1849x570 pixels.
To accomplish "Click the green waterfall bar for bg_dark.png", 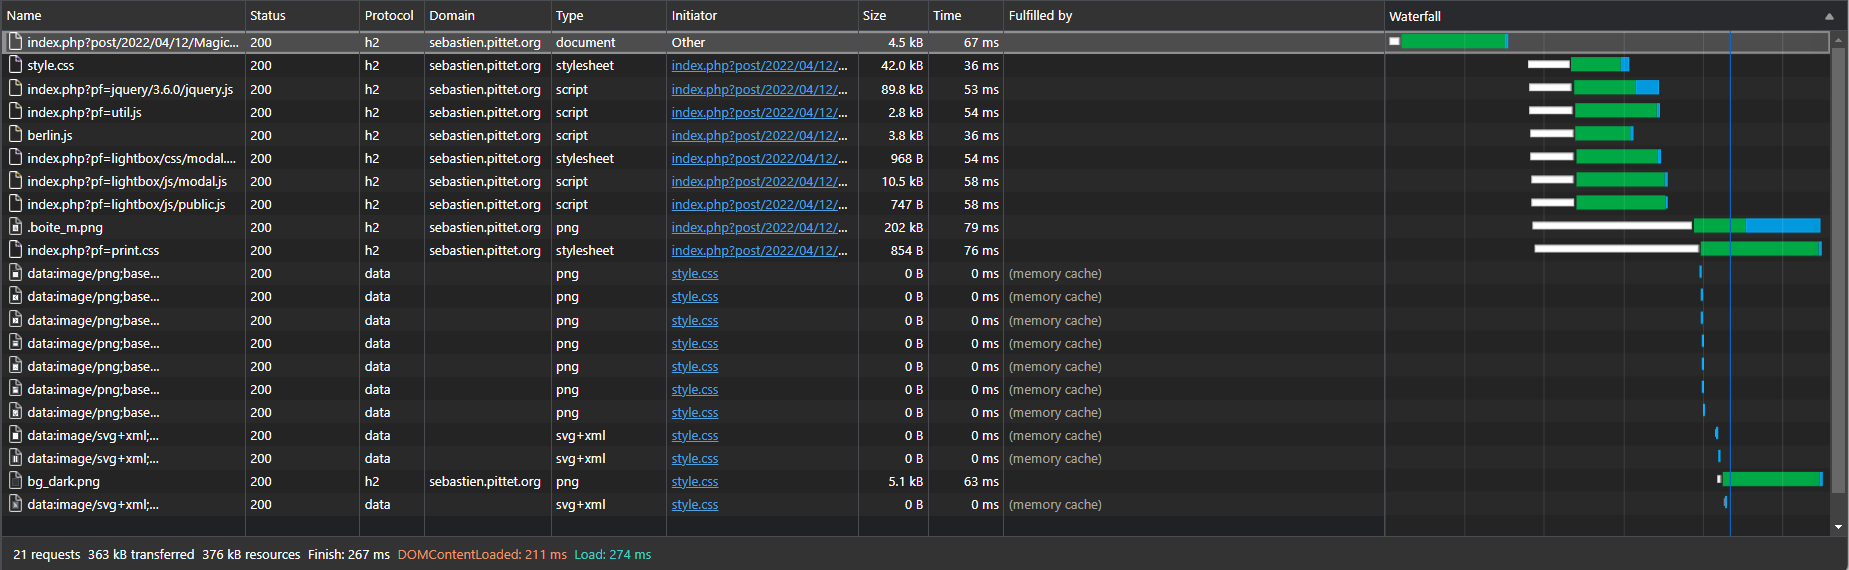I will click(x=1771, y=479).
